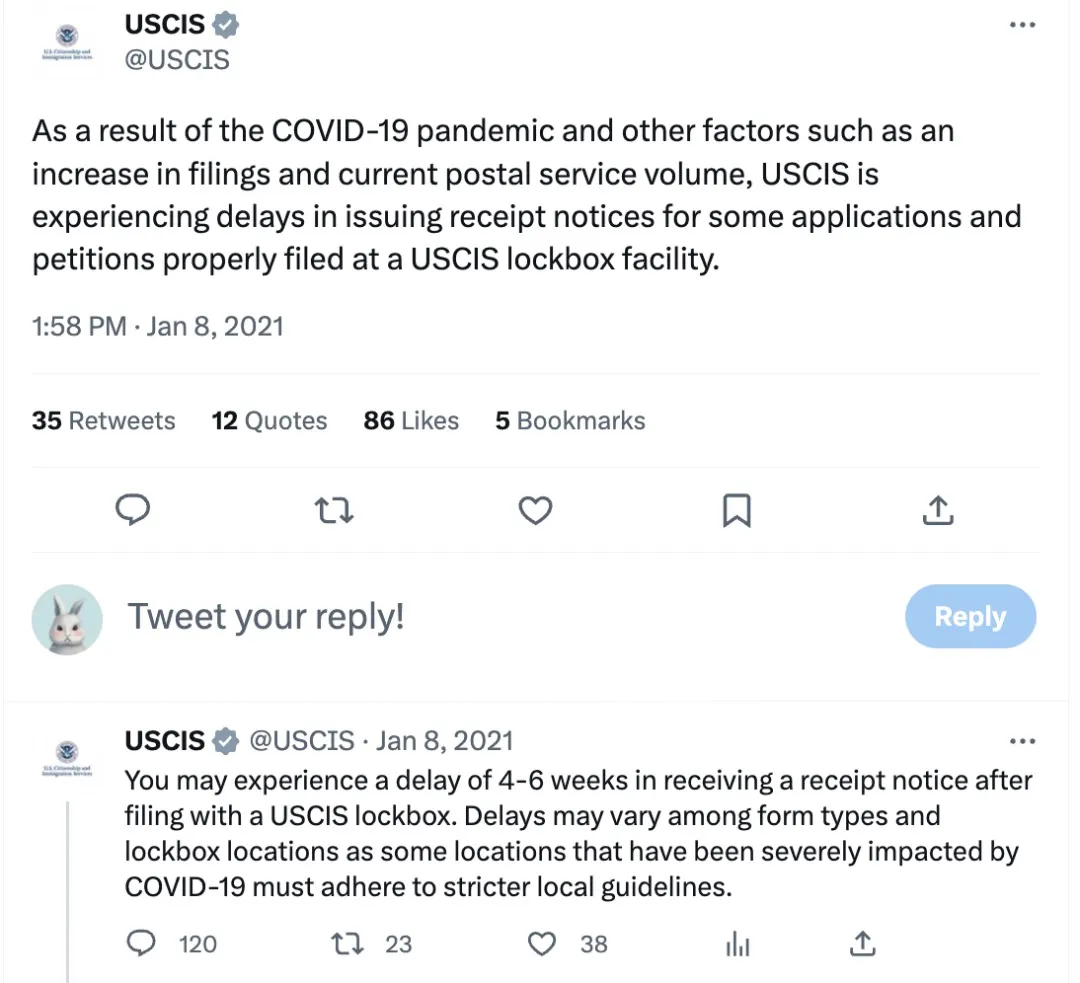View the 86 Likes list
Image resolution: width=1080 pixels, height=983 pixels.
point(411,421)
